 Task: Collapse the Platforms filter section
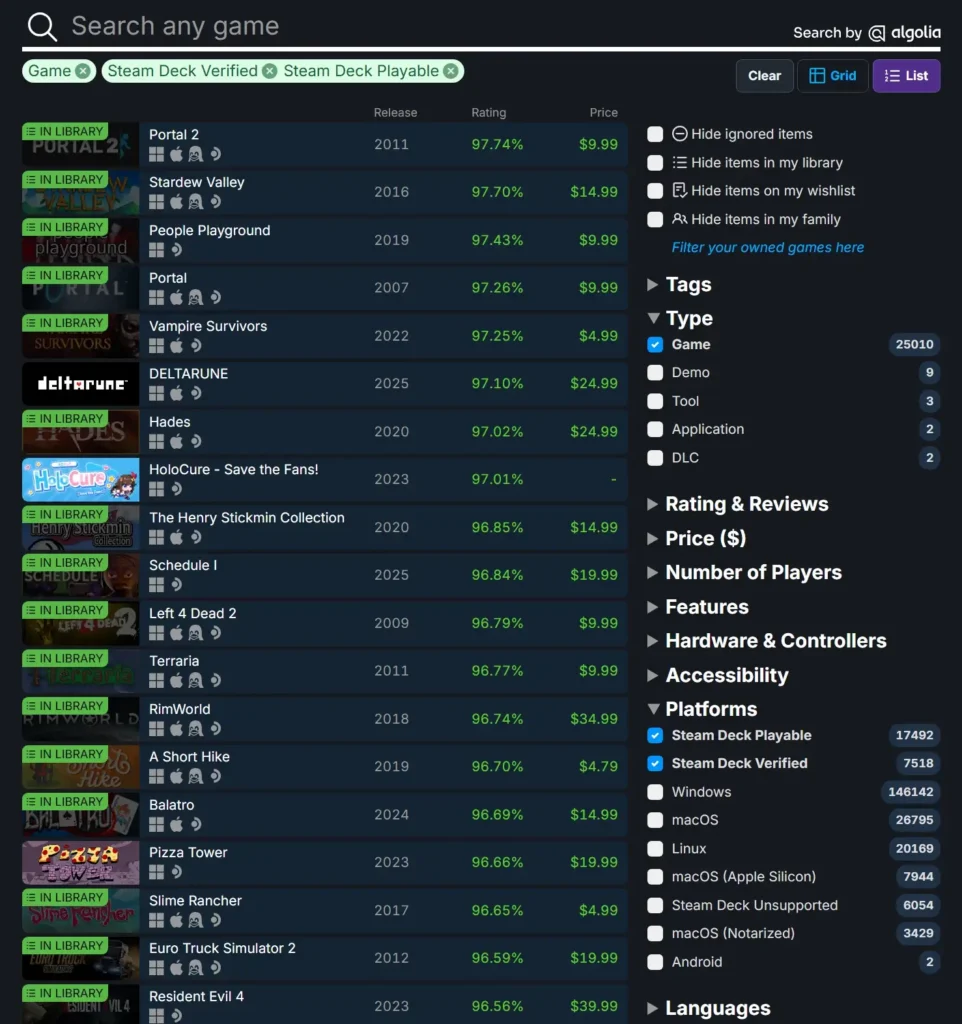pyautogui.click(x=702, y=709)
